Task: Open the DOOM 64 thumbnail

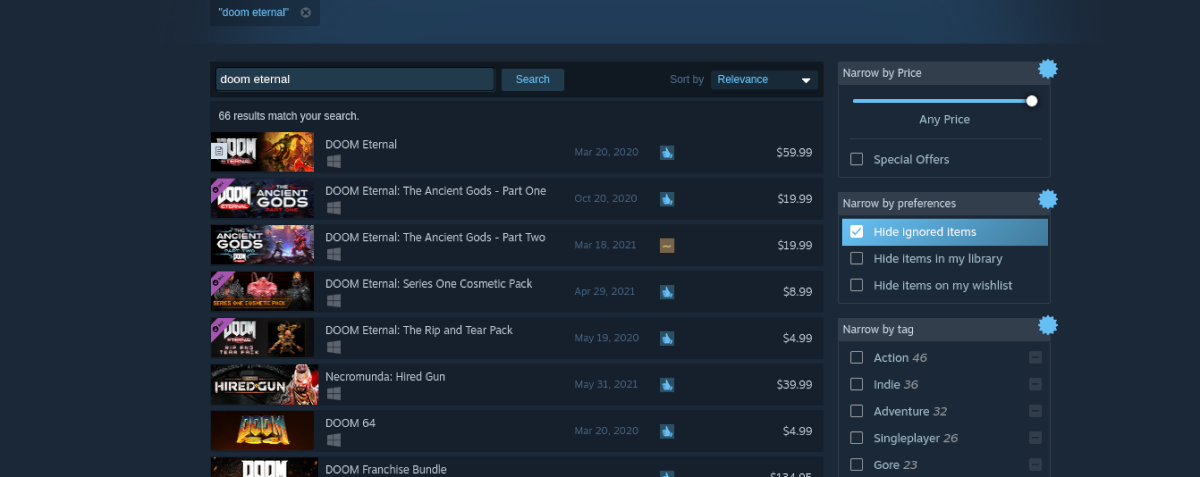Action: coord(262,431)
